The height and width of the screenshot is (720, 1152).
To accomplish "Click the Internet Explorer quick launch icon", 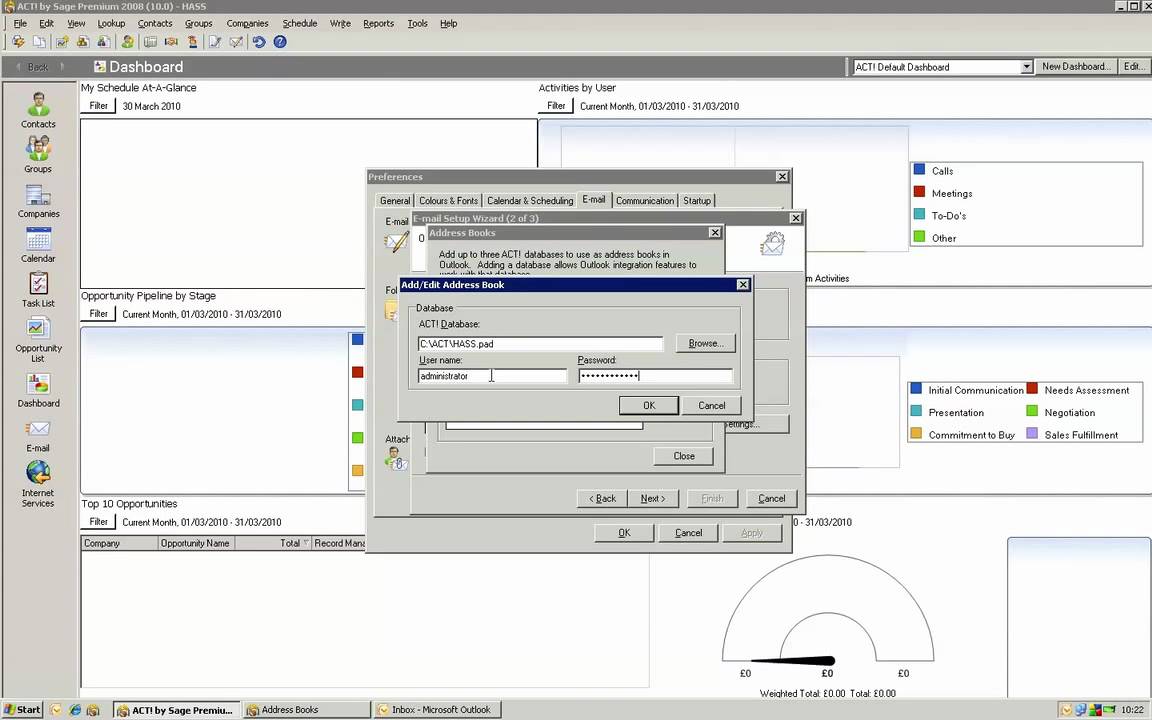I will 74,710.
